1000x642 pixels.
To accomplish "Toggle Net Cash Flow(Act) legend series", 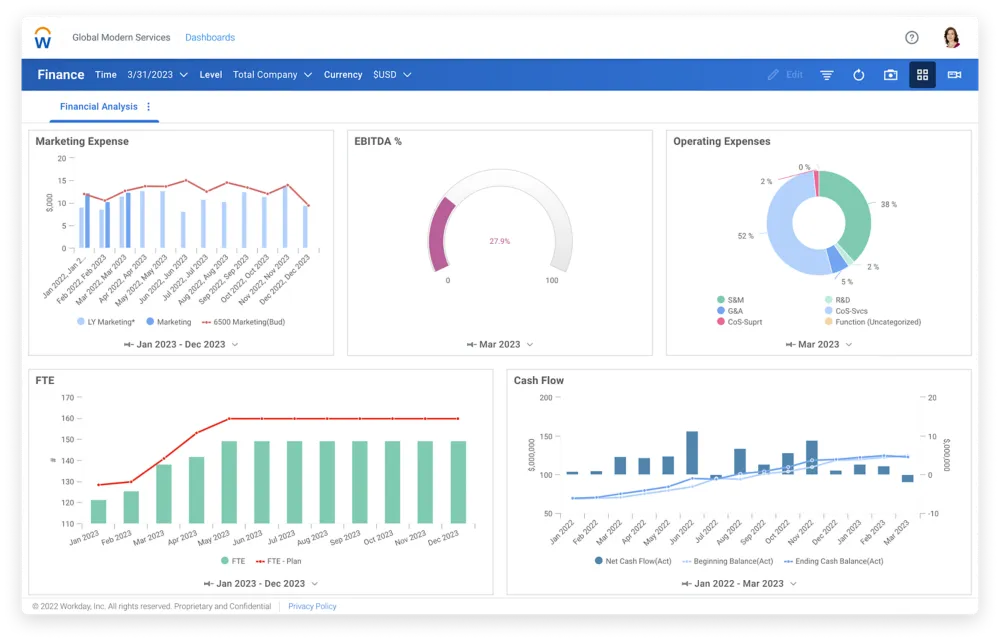I will [633, 561].
